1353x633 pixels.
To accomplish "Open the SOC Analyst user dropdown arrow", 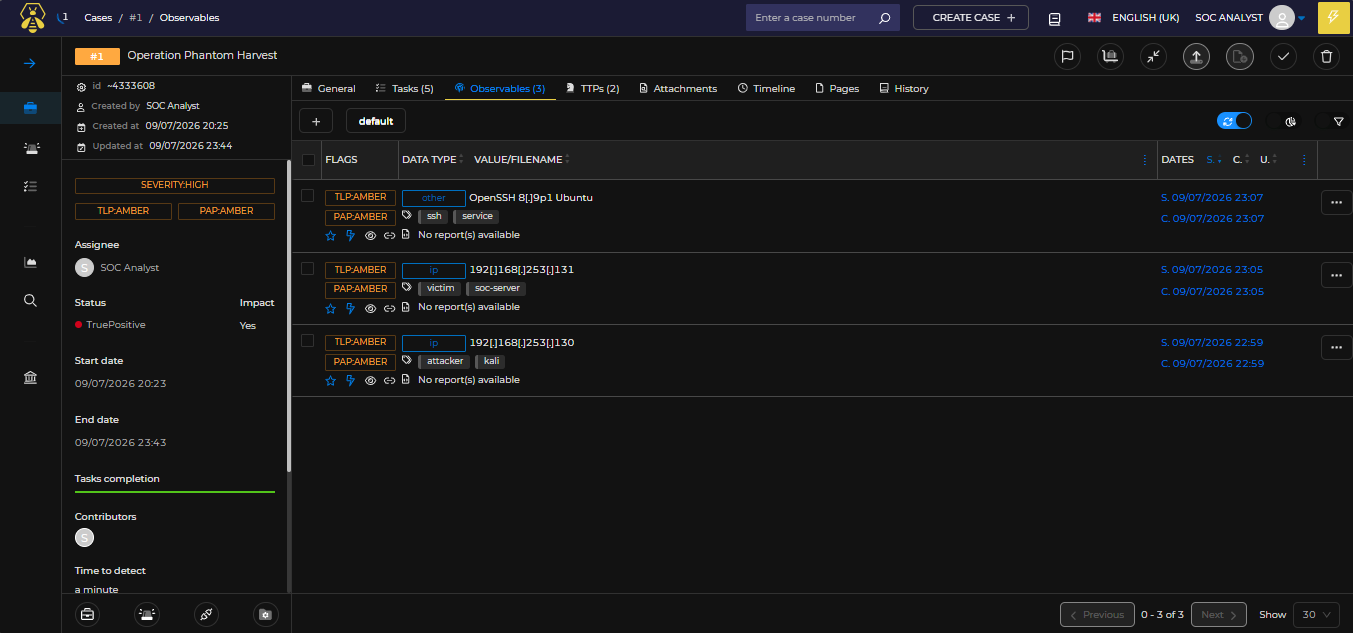I will tap(1301, 18).
